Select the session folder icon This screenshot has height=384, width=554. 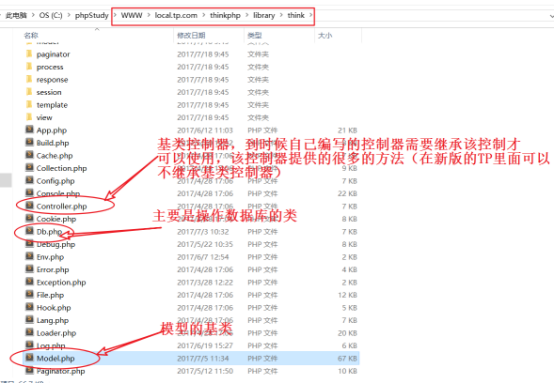29,92
